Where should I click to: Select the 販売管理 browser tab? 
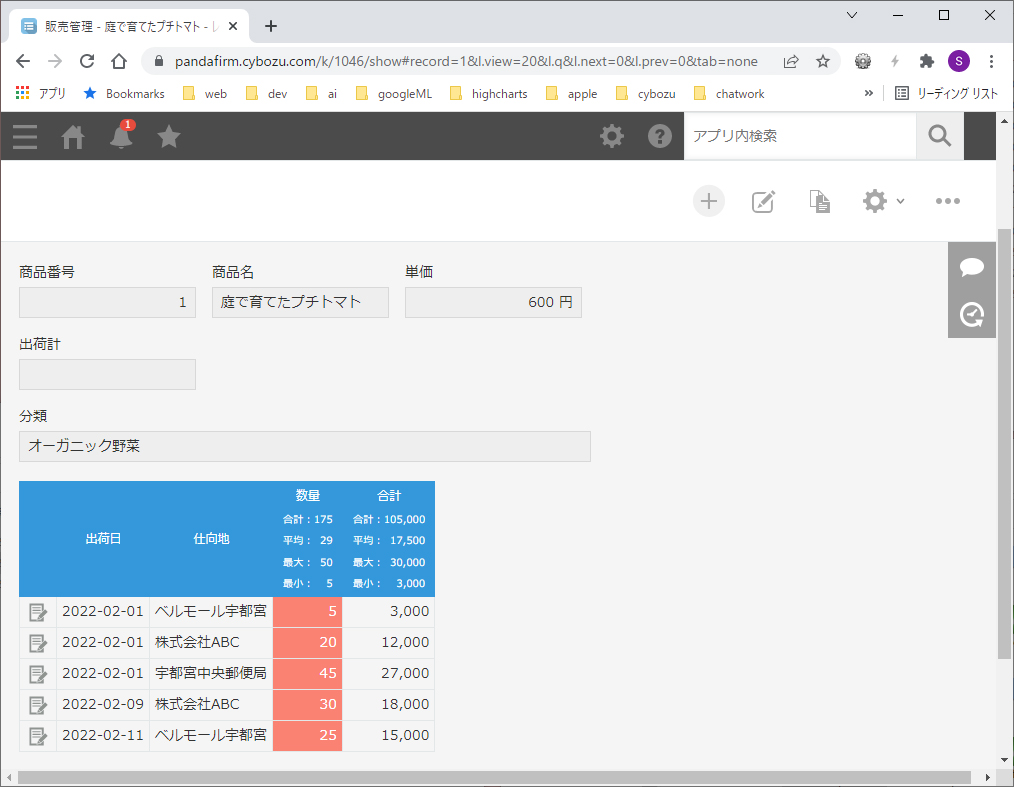pyautogui.click(x=129, y=27)
